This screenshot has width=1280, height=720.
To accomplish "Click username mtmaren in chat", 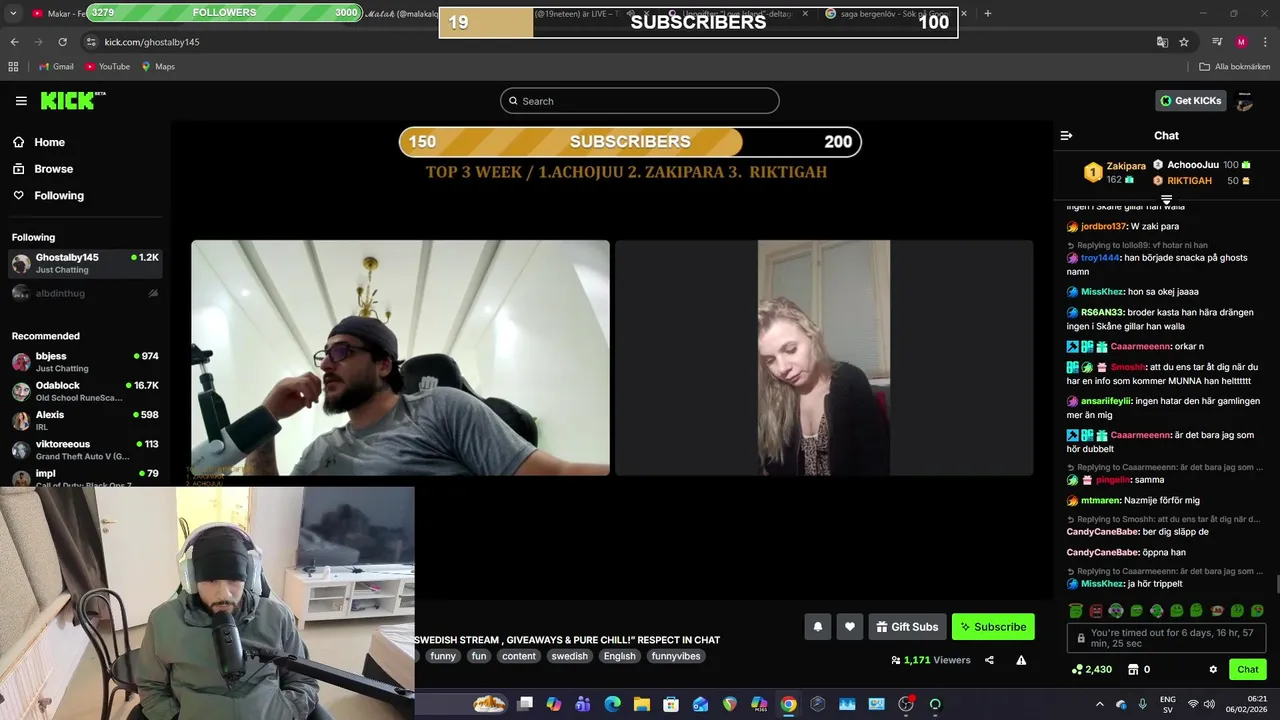I will coord(1100,501).
